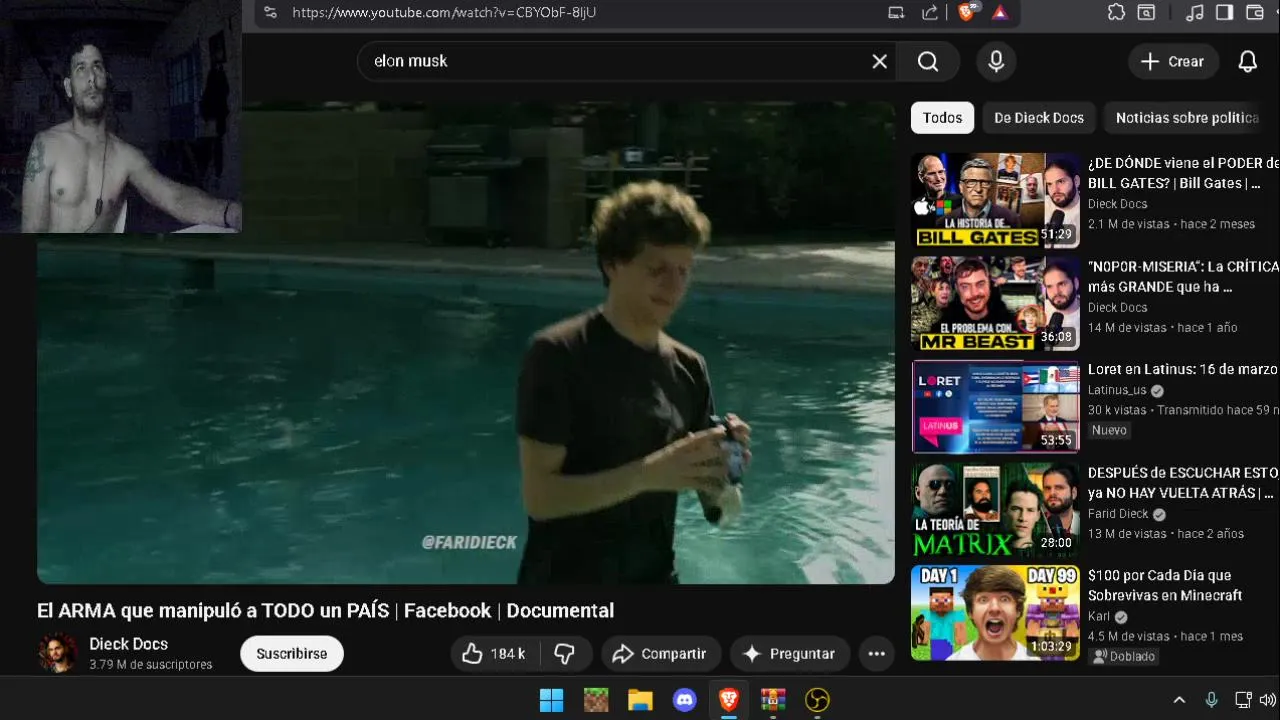
Task: Click the Compartir share button
Action: point(661,654)
